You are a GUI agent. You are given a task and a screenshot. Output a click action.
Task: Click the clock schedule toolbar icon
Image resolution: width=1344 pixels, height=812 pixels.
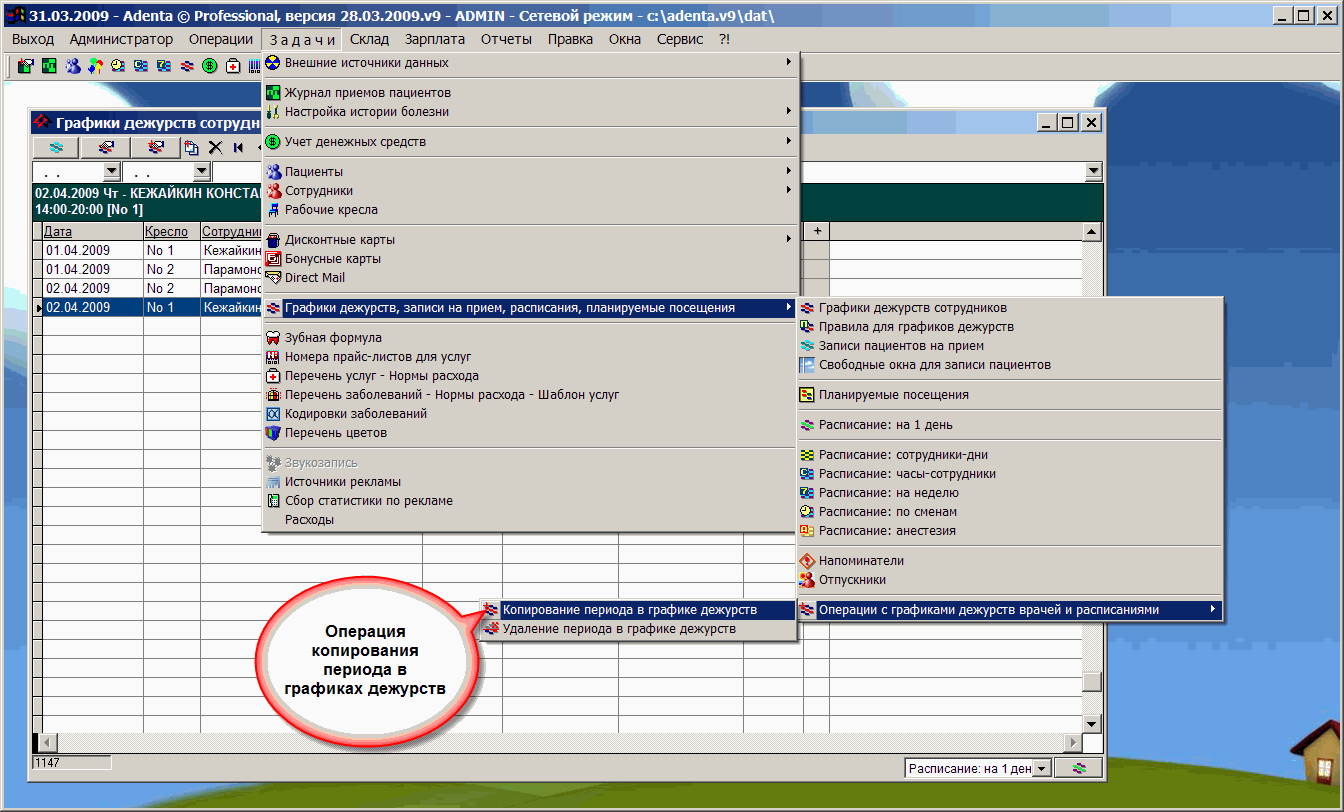coord(118,66)
